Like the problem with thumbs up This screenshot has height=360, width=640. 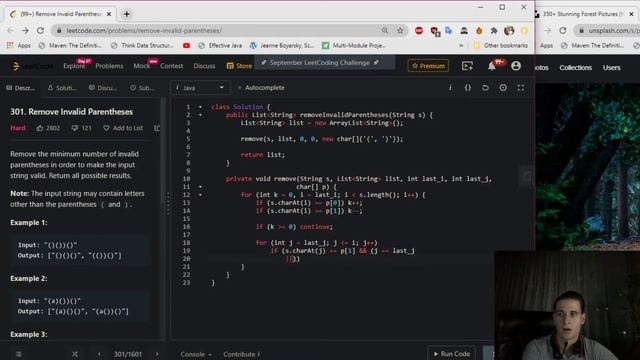40,128
